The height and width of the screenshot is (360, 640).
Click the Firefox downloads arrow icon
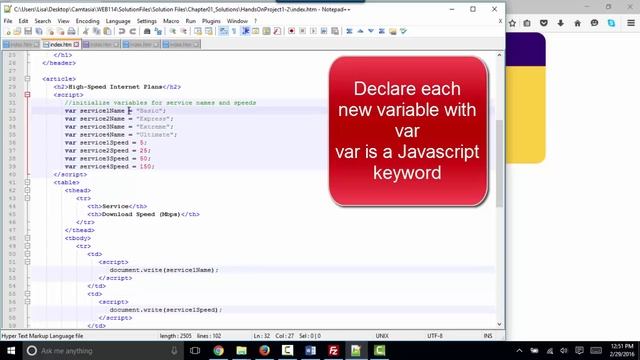click(560, 23)
